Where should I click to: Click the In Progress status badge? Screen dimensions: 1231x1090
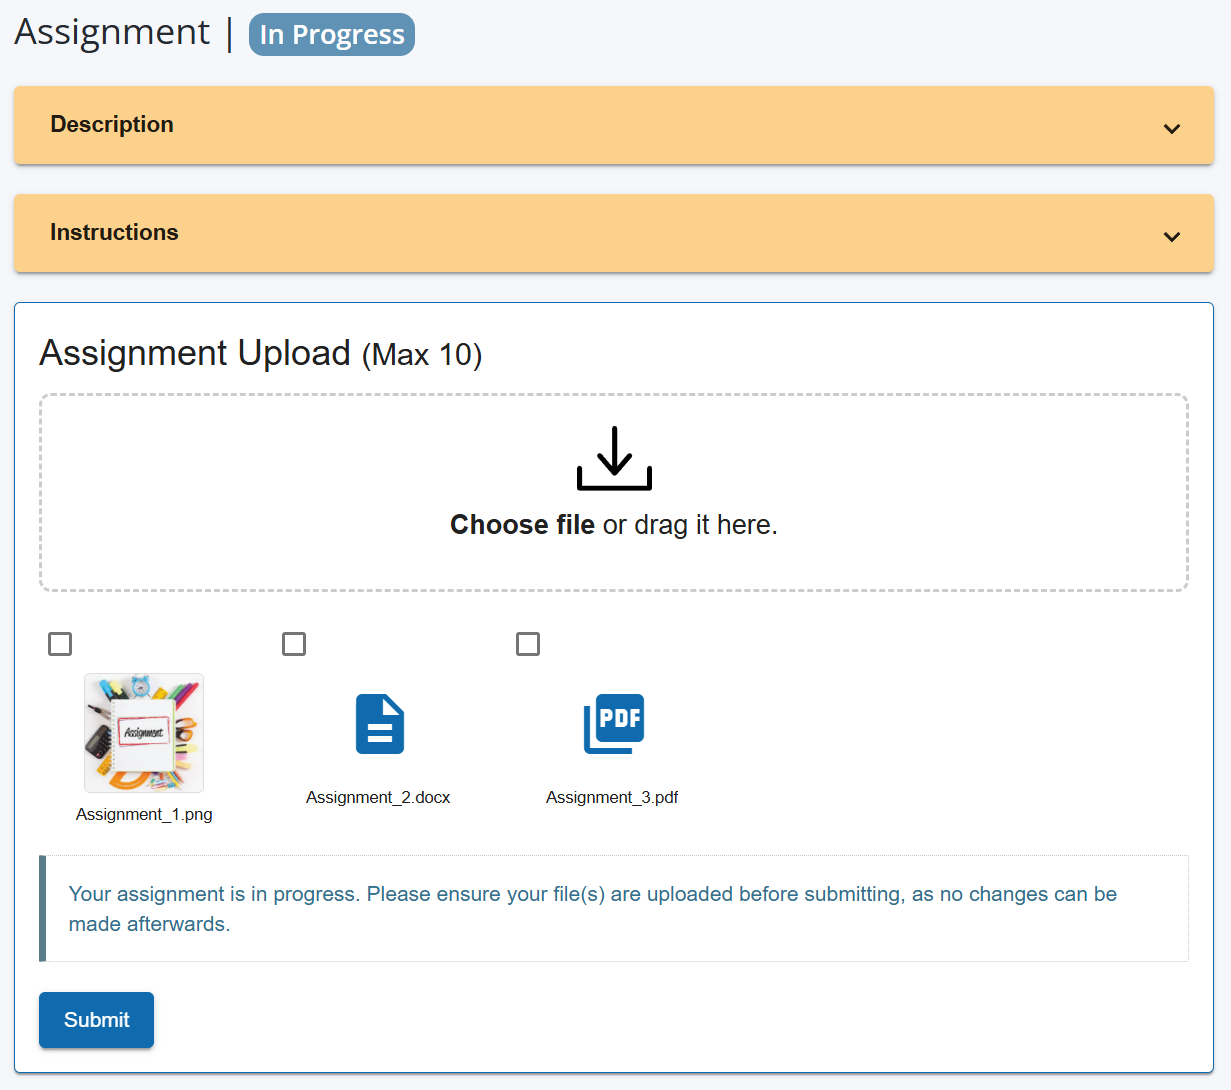[332, 35]
